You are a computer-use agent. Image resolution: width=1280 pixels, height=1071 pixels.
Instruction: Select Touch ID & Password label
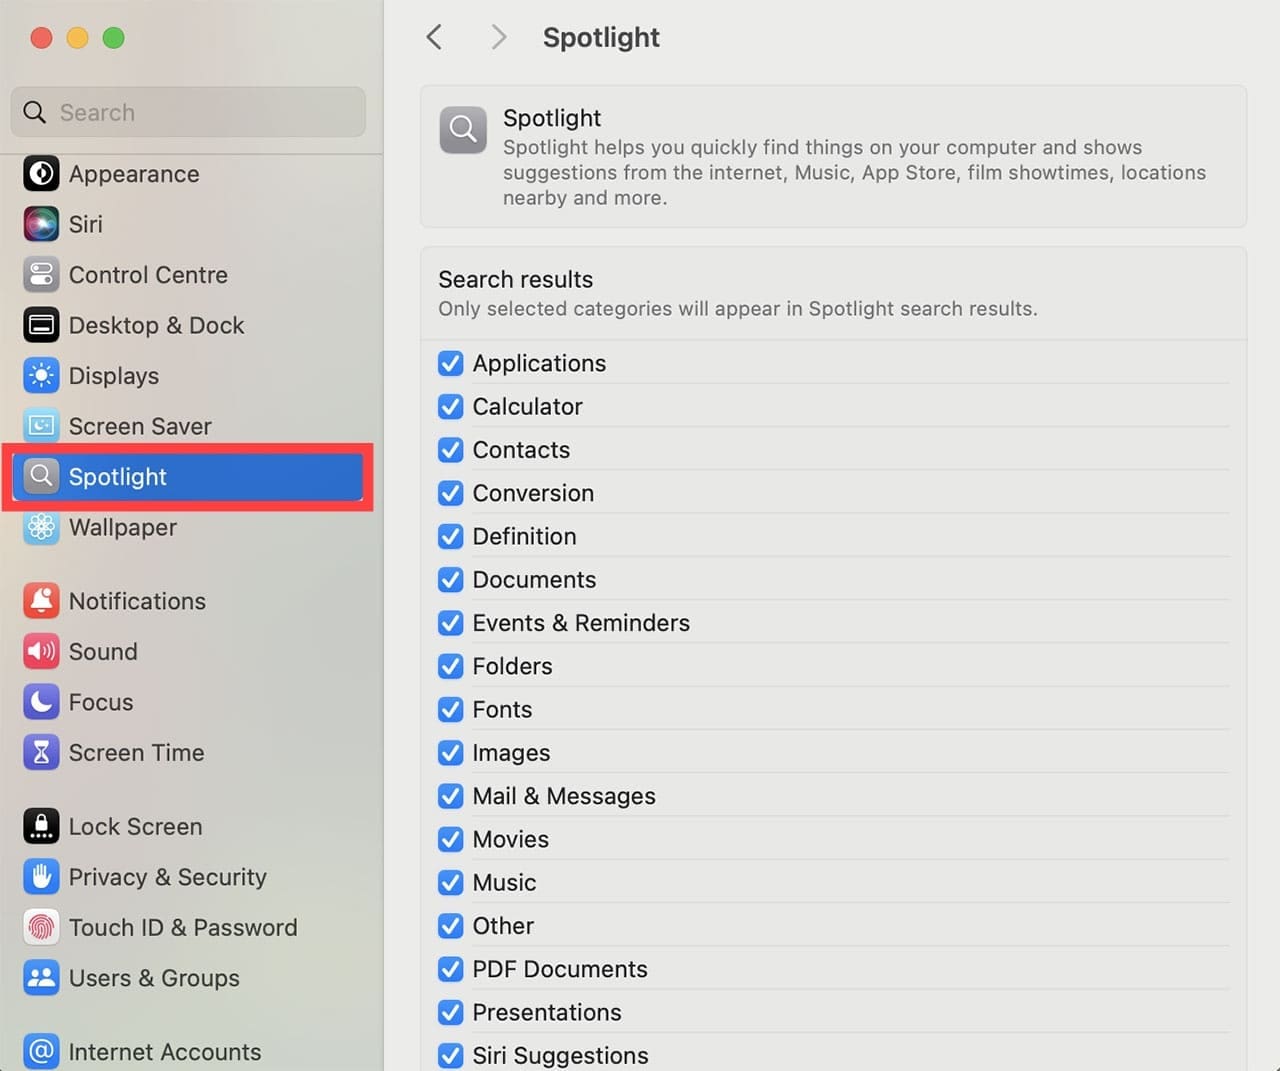point(183,928)
